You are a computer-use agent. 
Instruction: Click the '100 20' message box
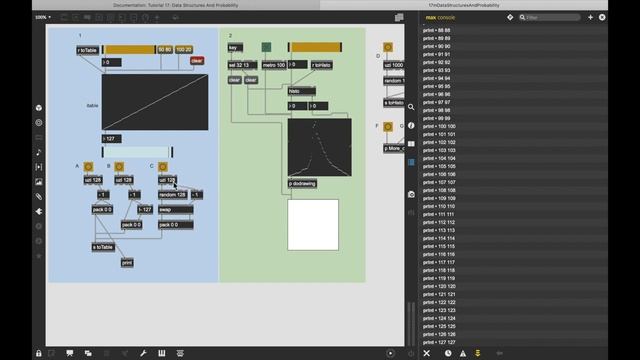[184, 49]
